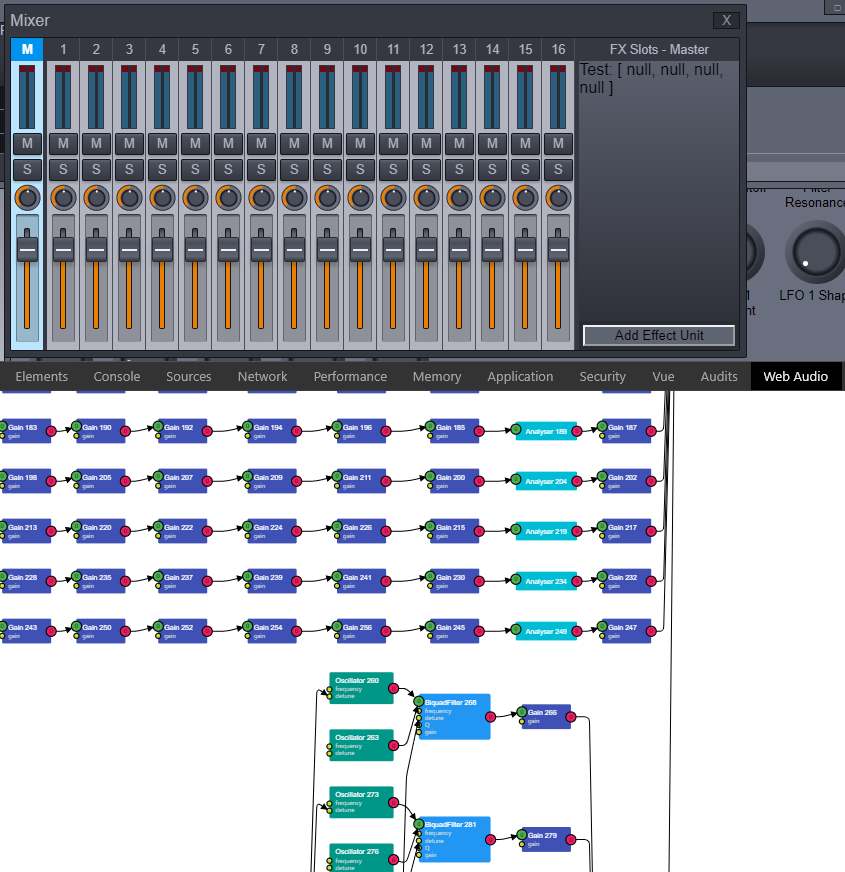845x872 pixels.
Task: Solo mixer channel 14
Action: pos(492,169)
